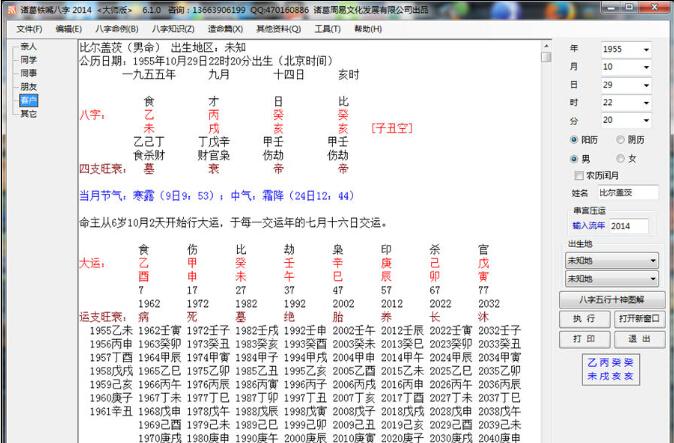
Task: Open the first 出生地 dropdown
Action: tap(611, 260)
